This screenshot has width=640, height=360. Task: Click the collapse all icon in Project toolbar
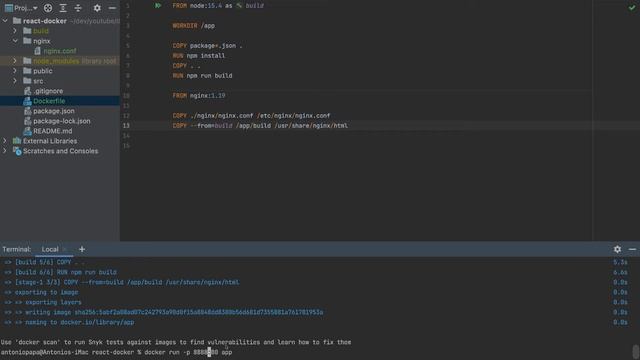(x=78, y=8)
